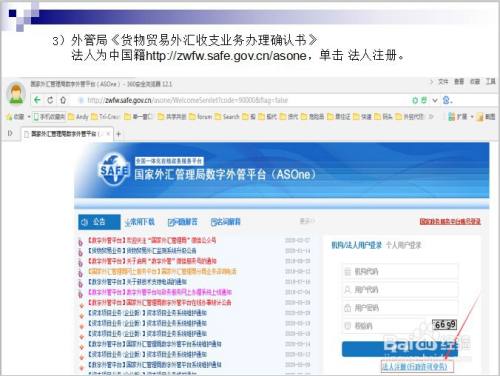Screen dimensions: 500x376
Task: Switch to the 名词解释 tab
Action: [x=226, y=222]
